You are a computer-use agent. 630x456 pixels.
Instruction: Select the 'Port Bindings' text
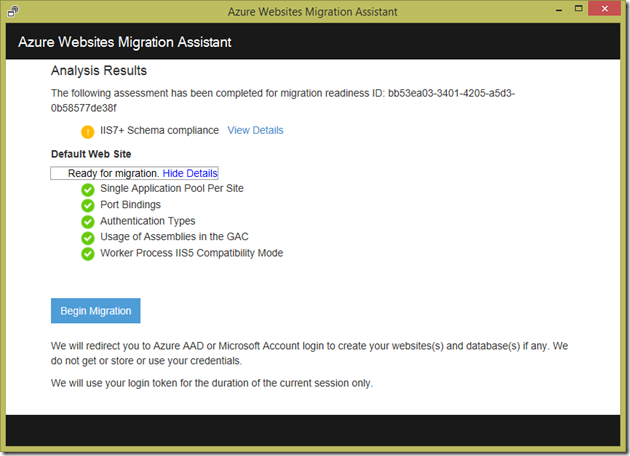(131, 204)
